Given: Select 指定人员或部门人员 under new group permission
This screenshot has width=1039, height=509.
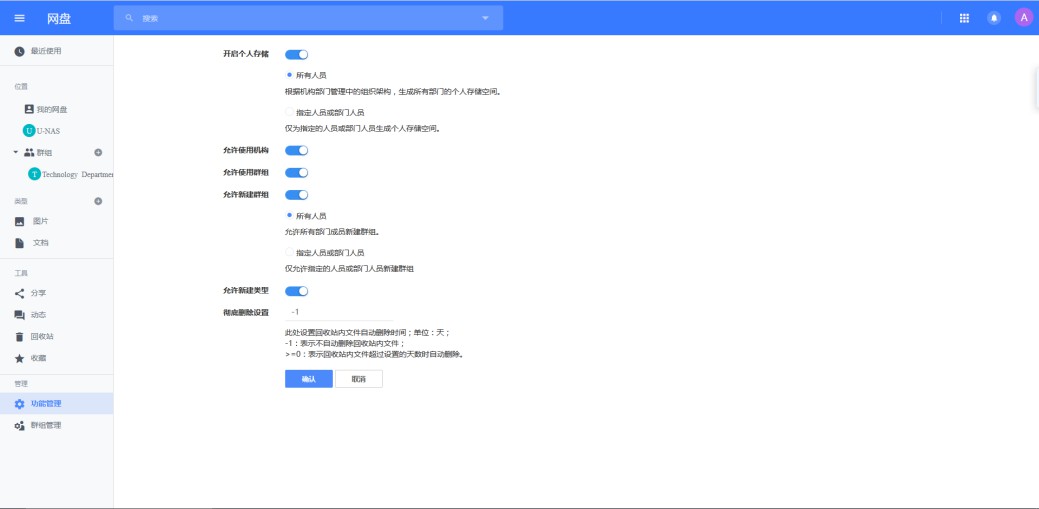Looking at the screenshot, I should (x=289, y=253).
